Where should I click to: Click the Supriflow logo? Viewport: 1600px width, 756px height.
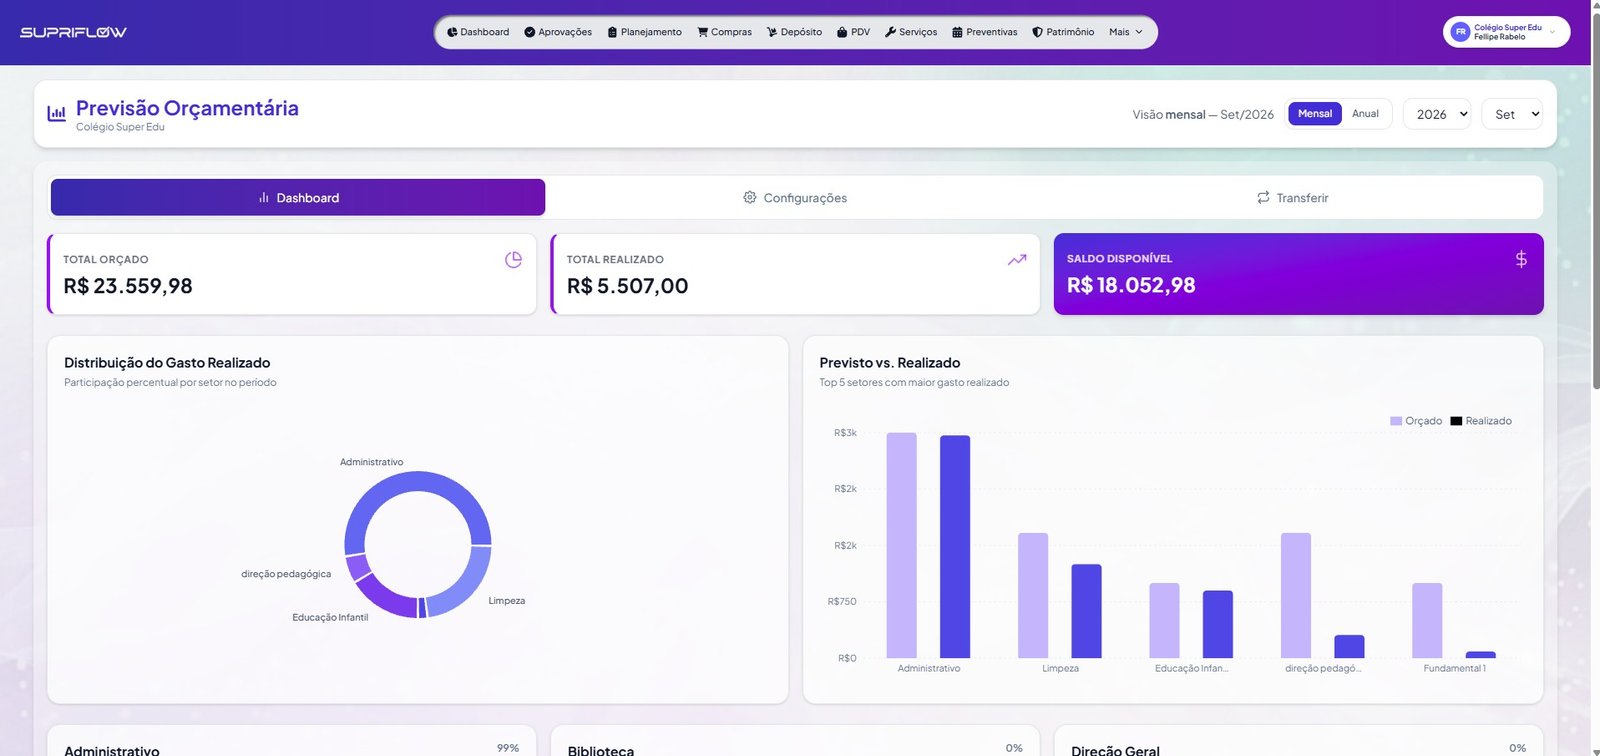73,32
